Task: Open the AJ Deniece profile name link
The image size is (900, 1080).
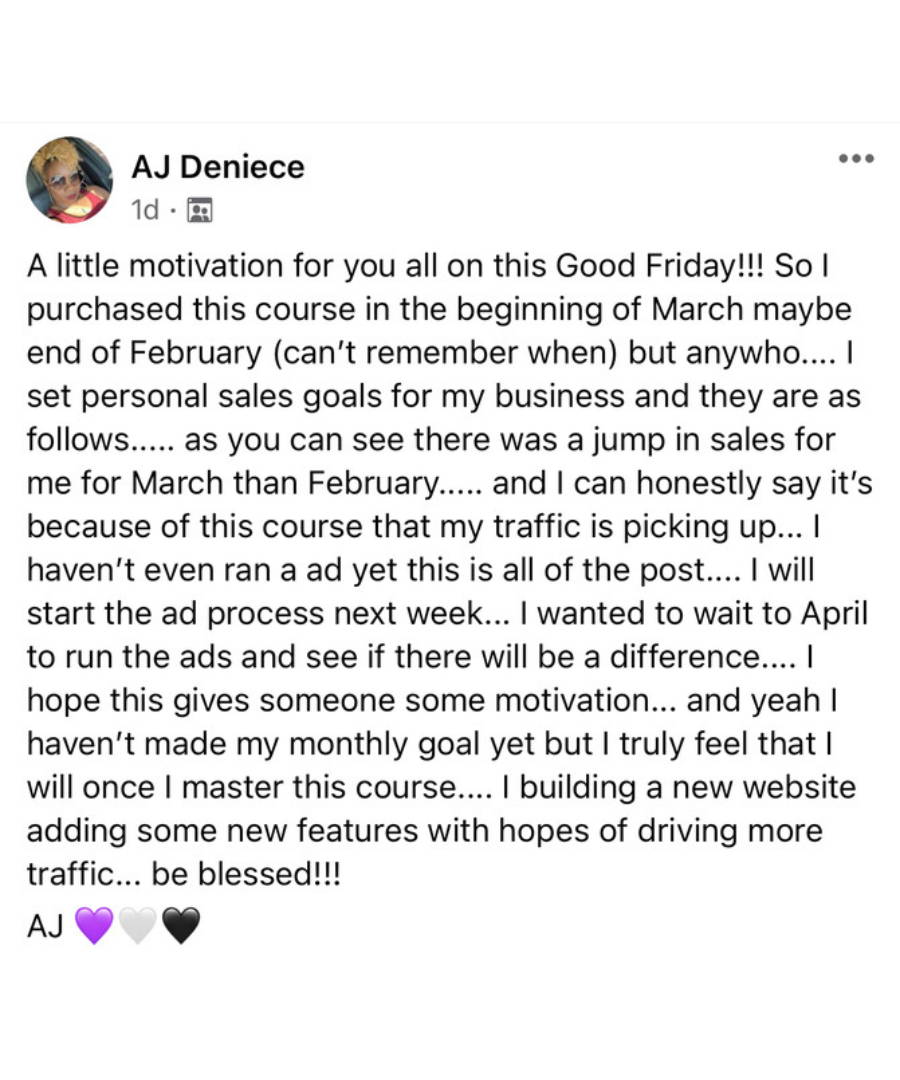Action: pos(218,167)
